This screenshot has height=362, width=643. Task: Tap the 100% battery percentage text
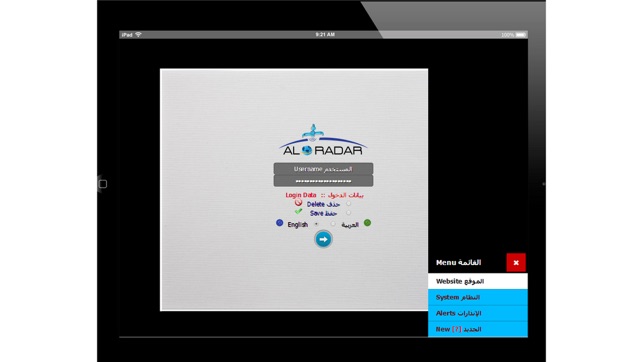click(x=508, y=35)
